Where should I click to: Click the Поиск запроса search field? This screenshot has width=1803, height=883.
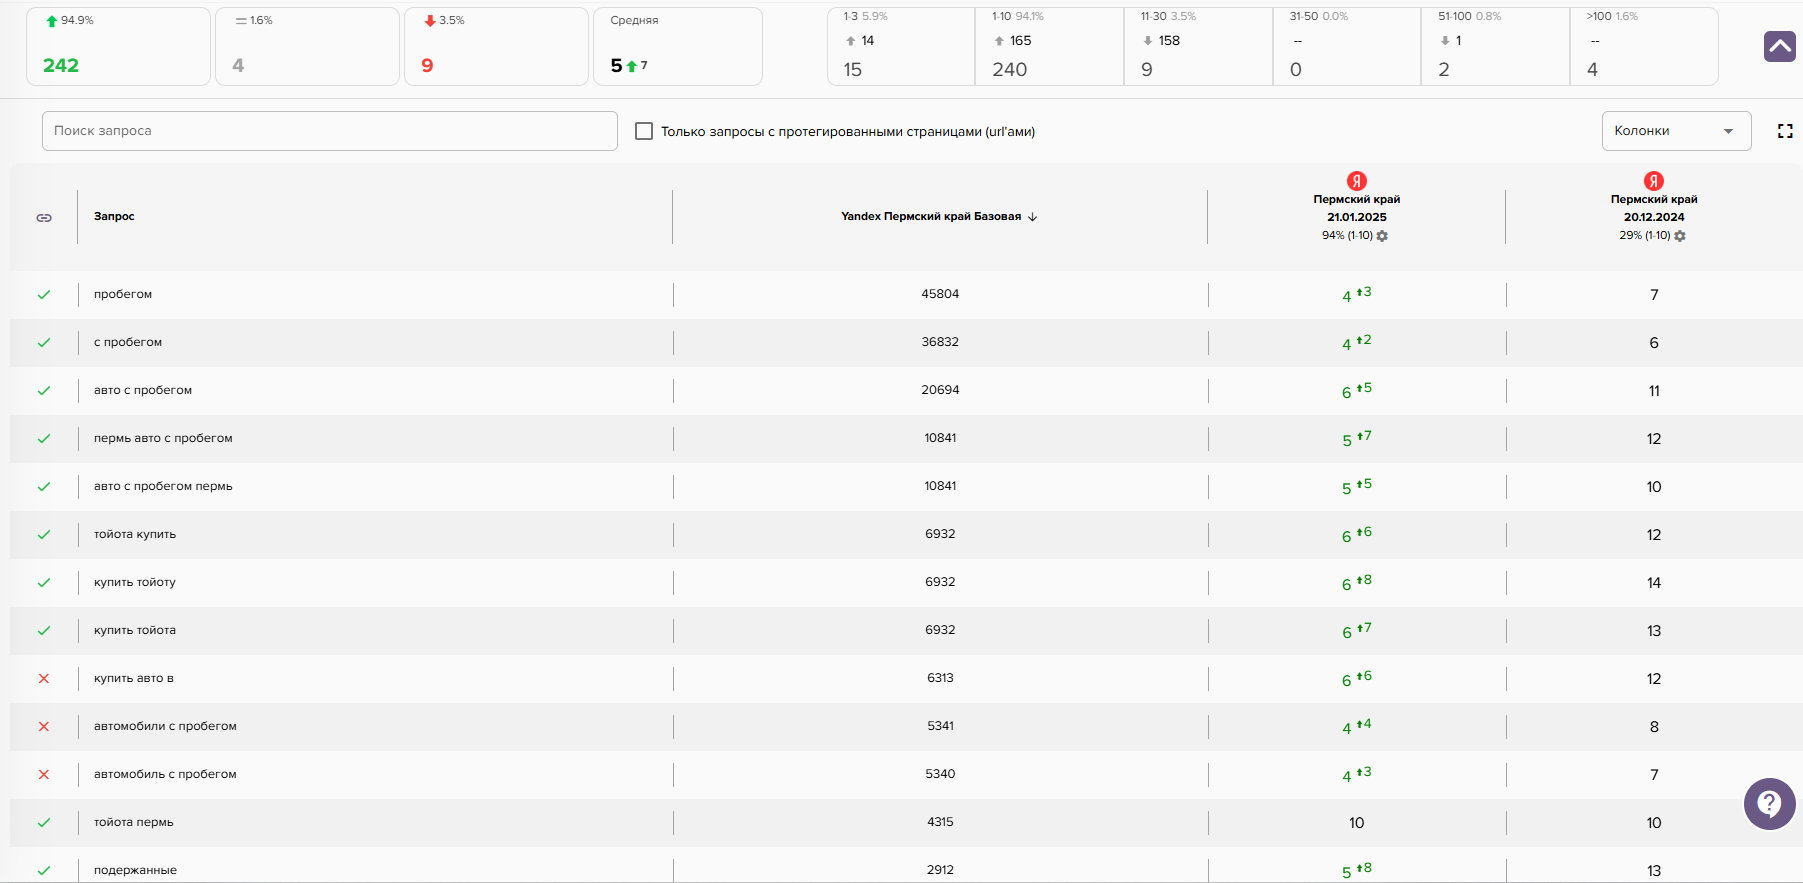click(x=329, y=131)
